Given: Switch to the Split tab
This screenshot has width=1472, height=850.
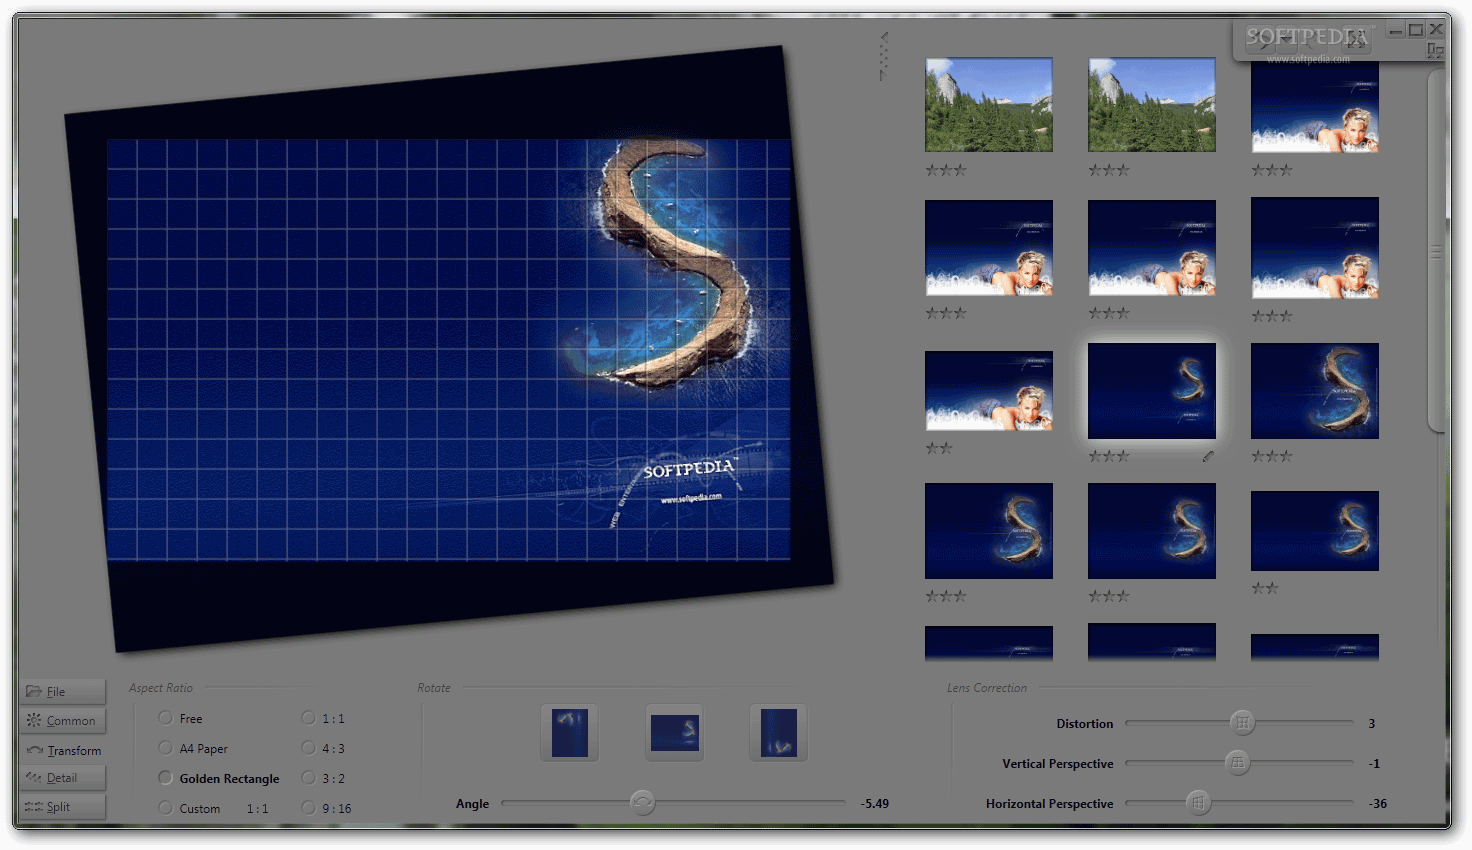Looking at the screenshot, I should [62, 807].
